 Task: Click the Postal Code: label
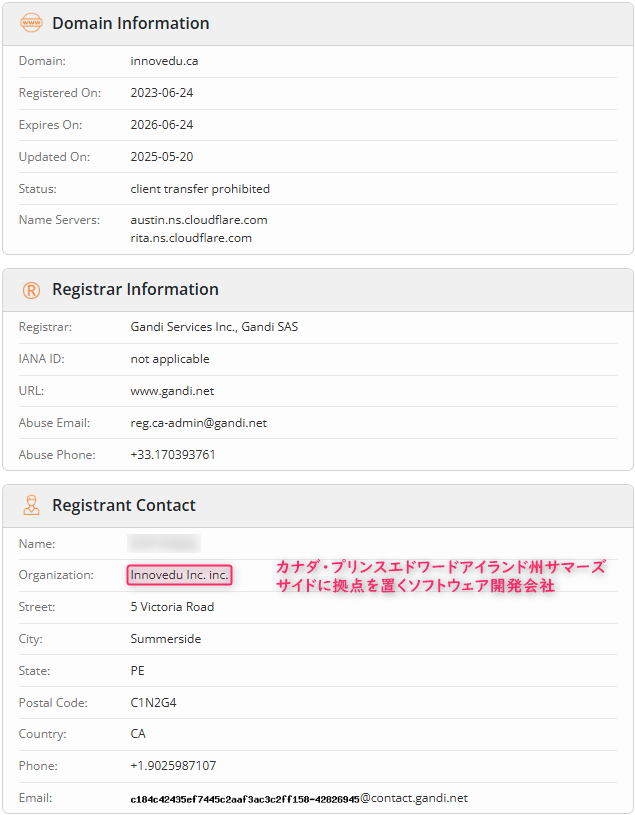[x=53, y=703]
